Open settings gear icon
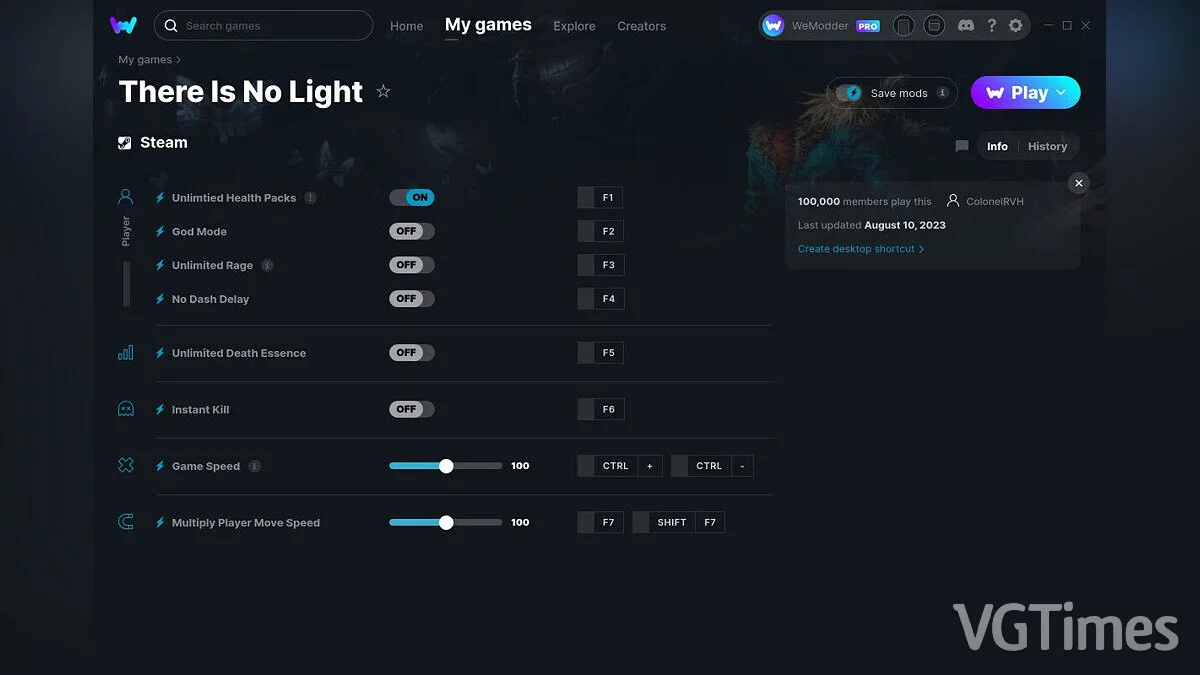Image resolution: width=1200 pixels, height=675 pixels. 1016,25
